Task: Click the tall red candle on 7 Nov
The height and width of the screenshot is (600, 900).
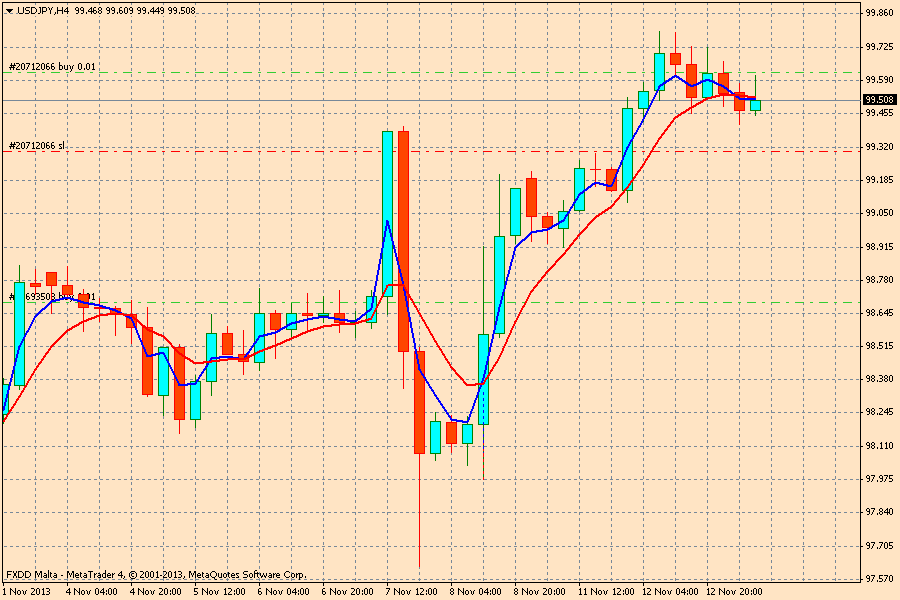Action: point(403,240)
